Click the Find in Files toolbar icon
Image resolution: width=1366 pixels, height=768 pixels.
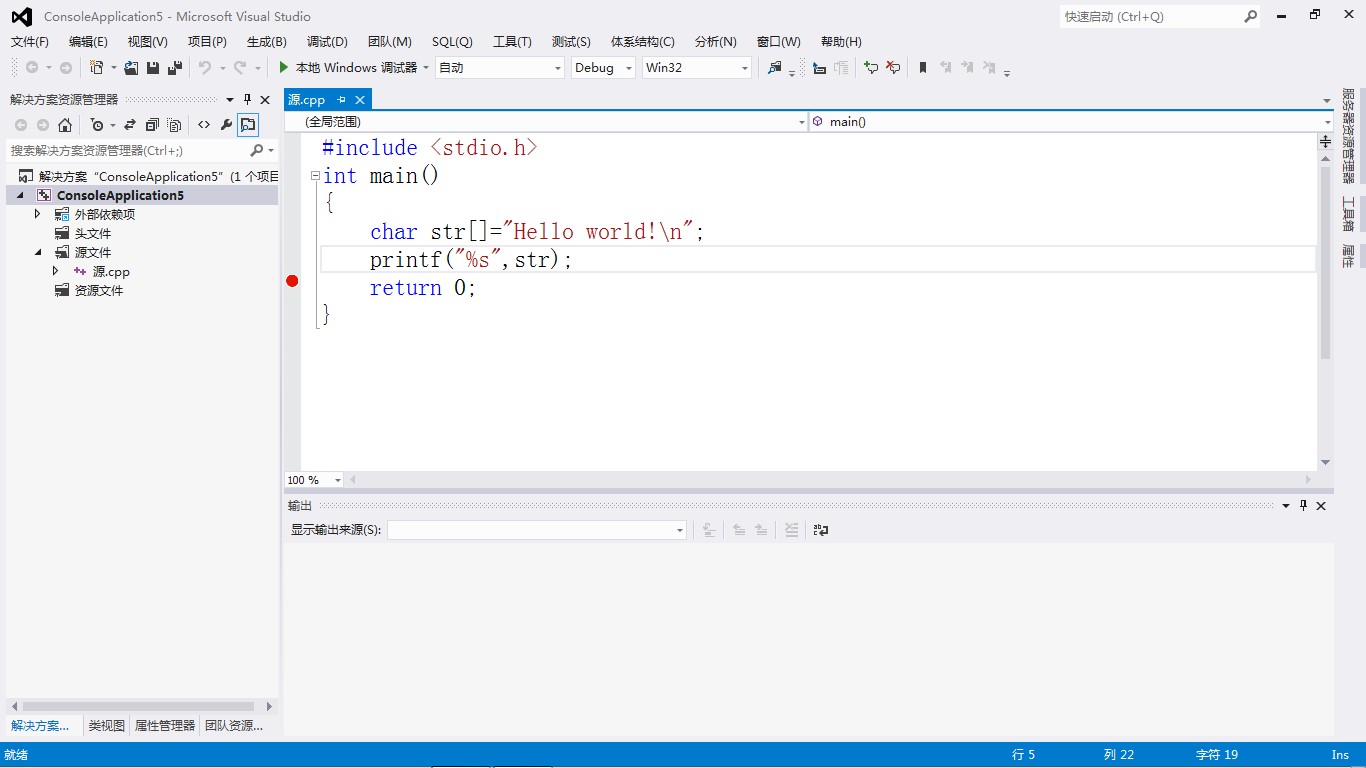(x=775, y=67)
